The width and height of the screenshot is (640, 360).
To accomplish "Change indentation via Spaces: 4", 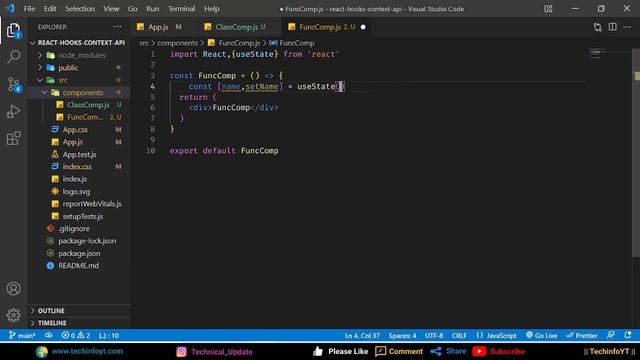I will click(x=402, y=336).
